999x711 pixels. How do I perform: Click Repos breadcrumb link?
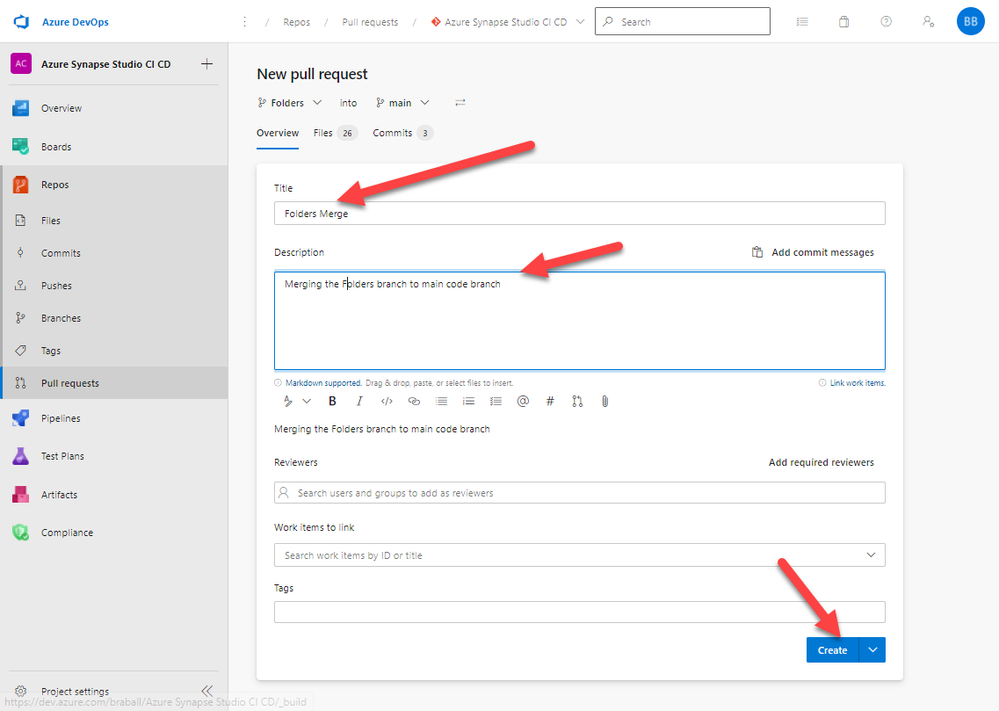296,22
